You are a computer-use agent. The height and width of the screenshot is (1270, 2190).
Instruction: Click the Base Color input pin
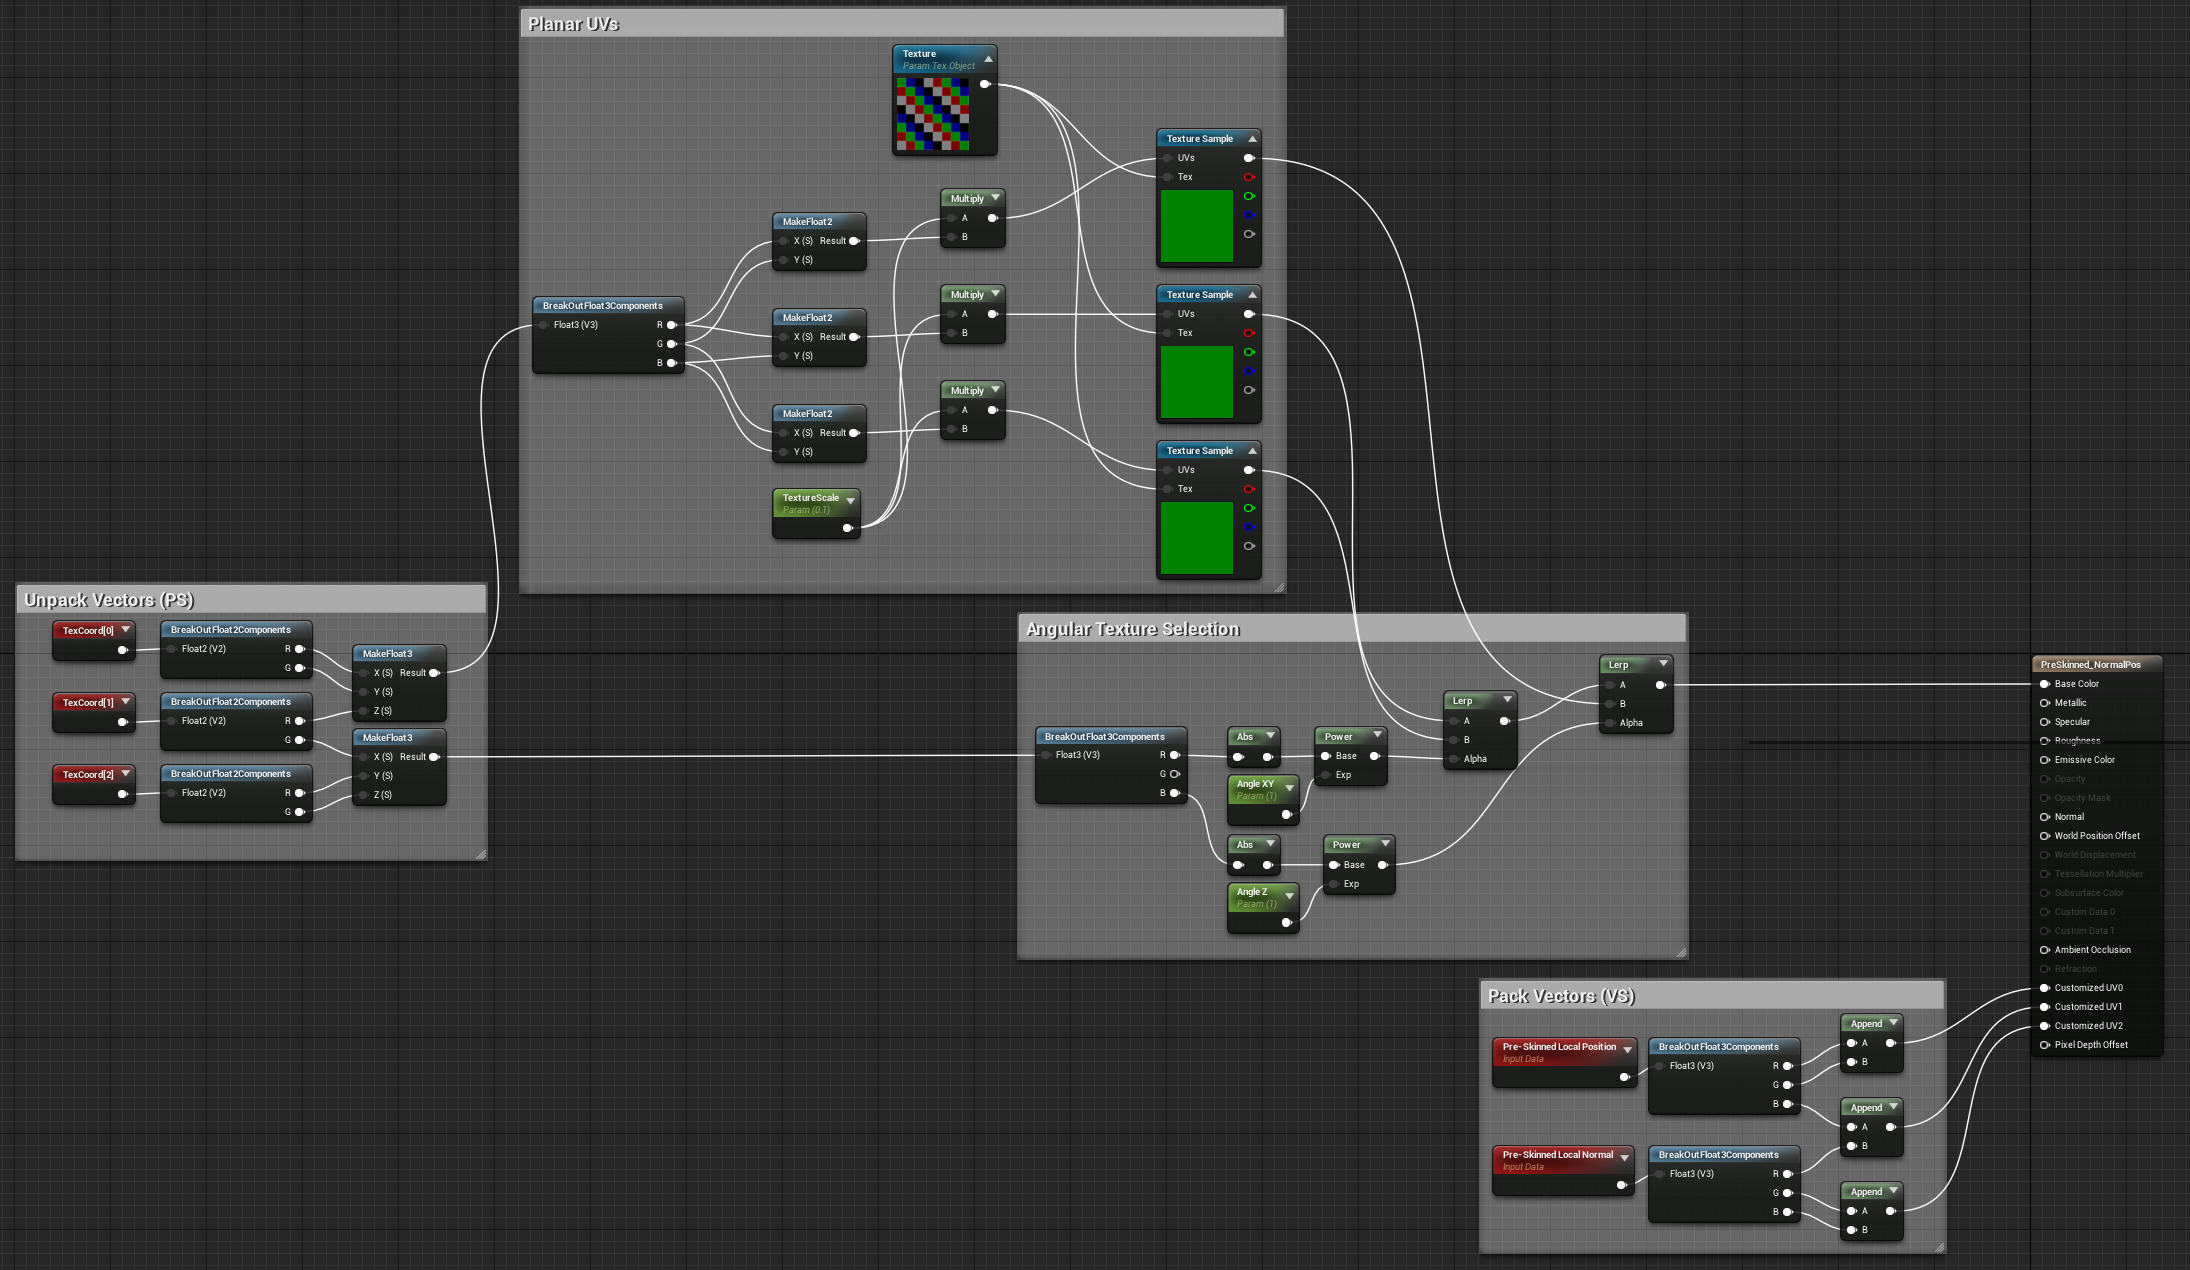[x=2045, y=684]
